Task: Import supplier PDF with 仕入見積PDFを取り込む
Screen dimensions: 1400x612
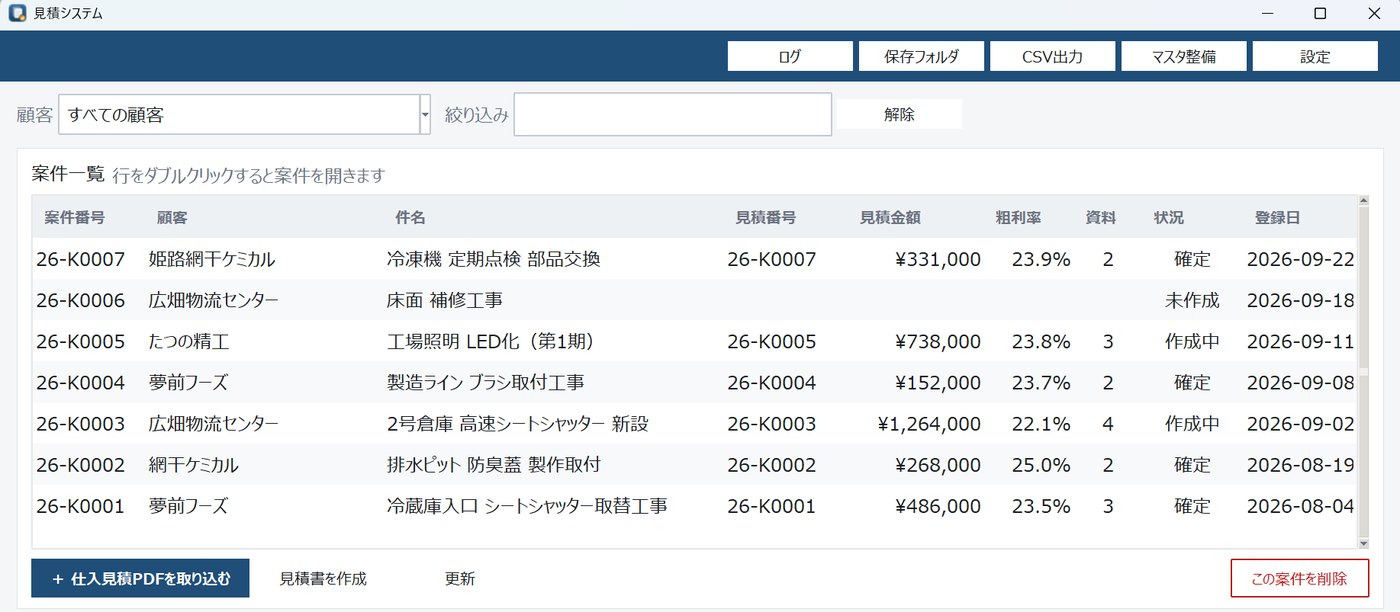Action: point(140,578)
